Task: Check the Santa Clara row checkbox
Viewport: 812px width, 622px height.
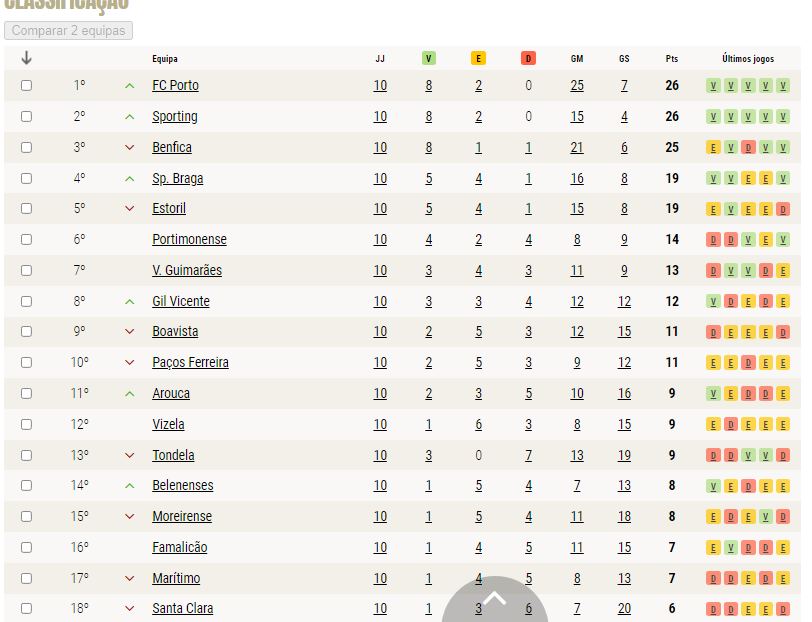Action: point(26,609)
